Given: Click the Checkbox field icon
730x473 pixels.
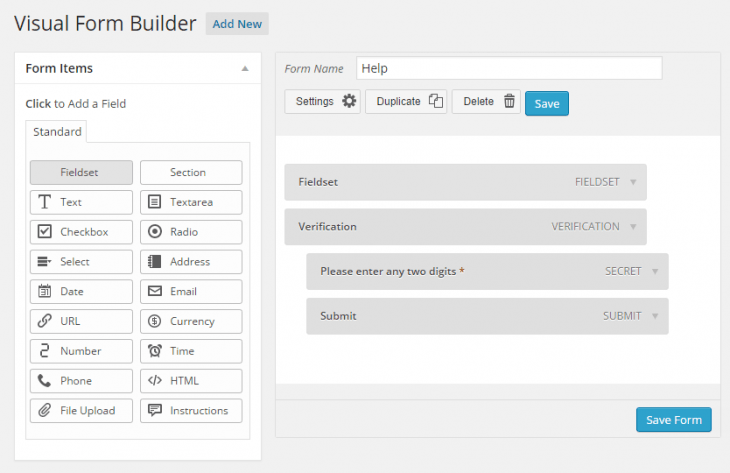Looking at the screenshot, I should 44,231.
